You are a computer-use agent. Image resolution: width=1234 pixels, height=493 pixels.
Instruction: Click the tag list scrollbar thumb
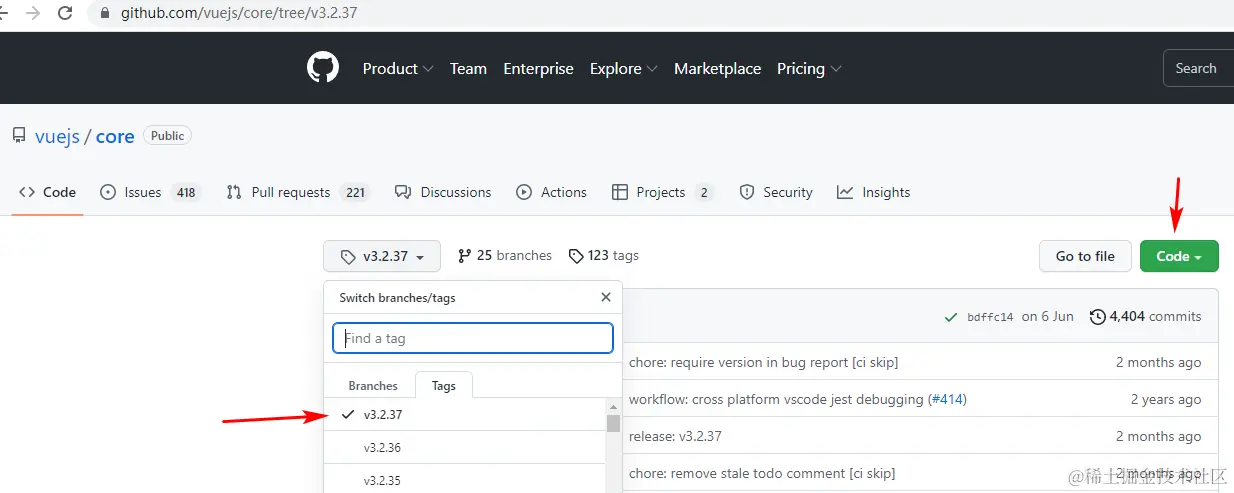[613, 422]
